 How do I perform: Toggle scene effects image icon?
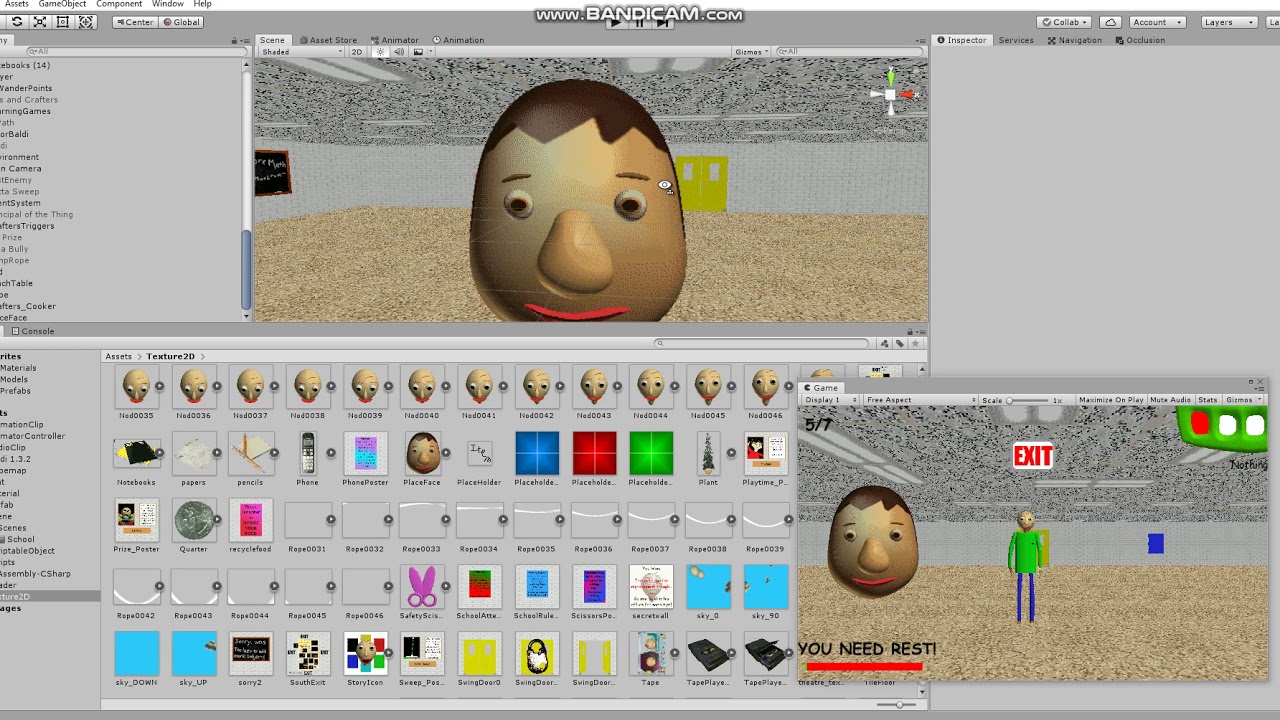(x=418, y=52)
